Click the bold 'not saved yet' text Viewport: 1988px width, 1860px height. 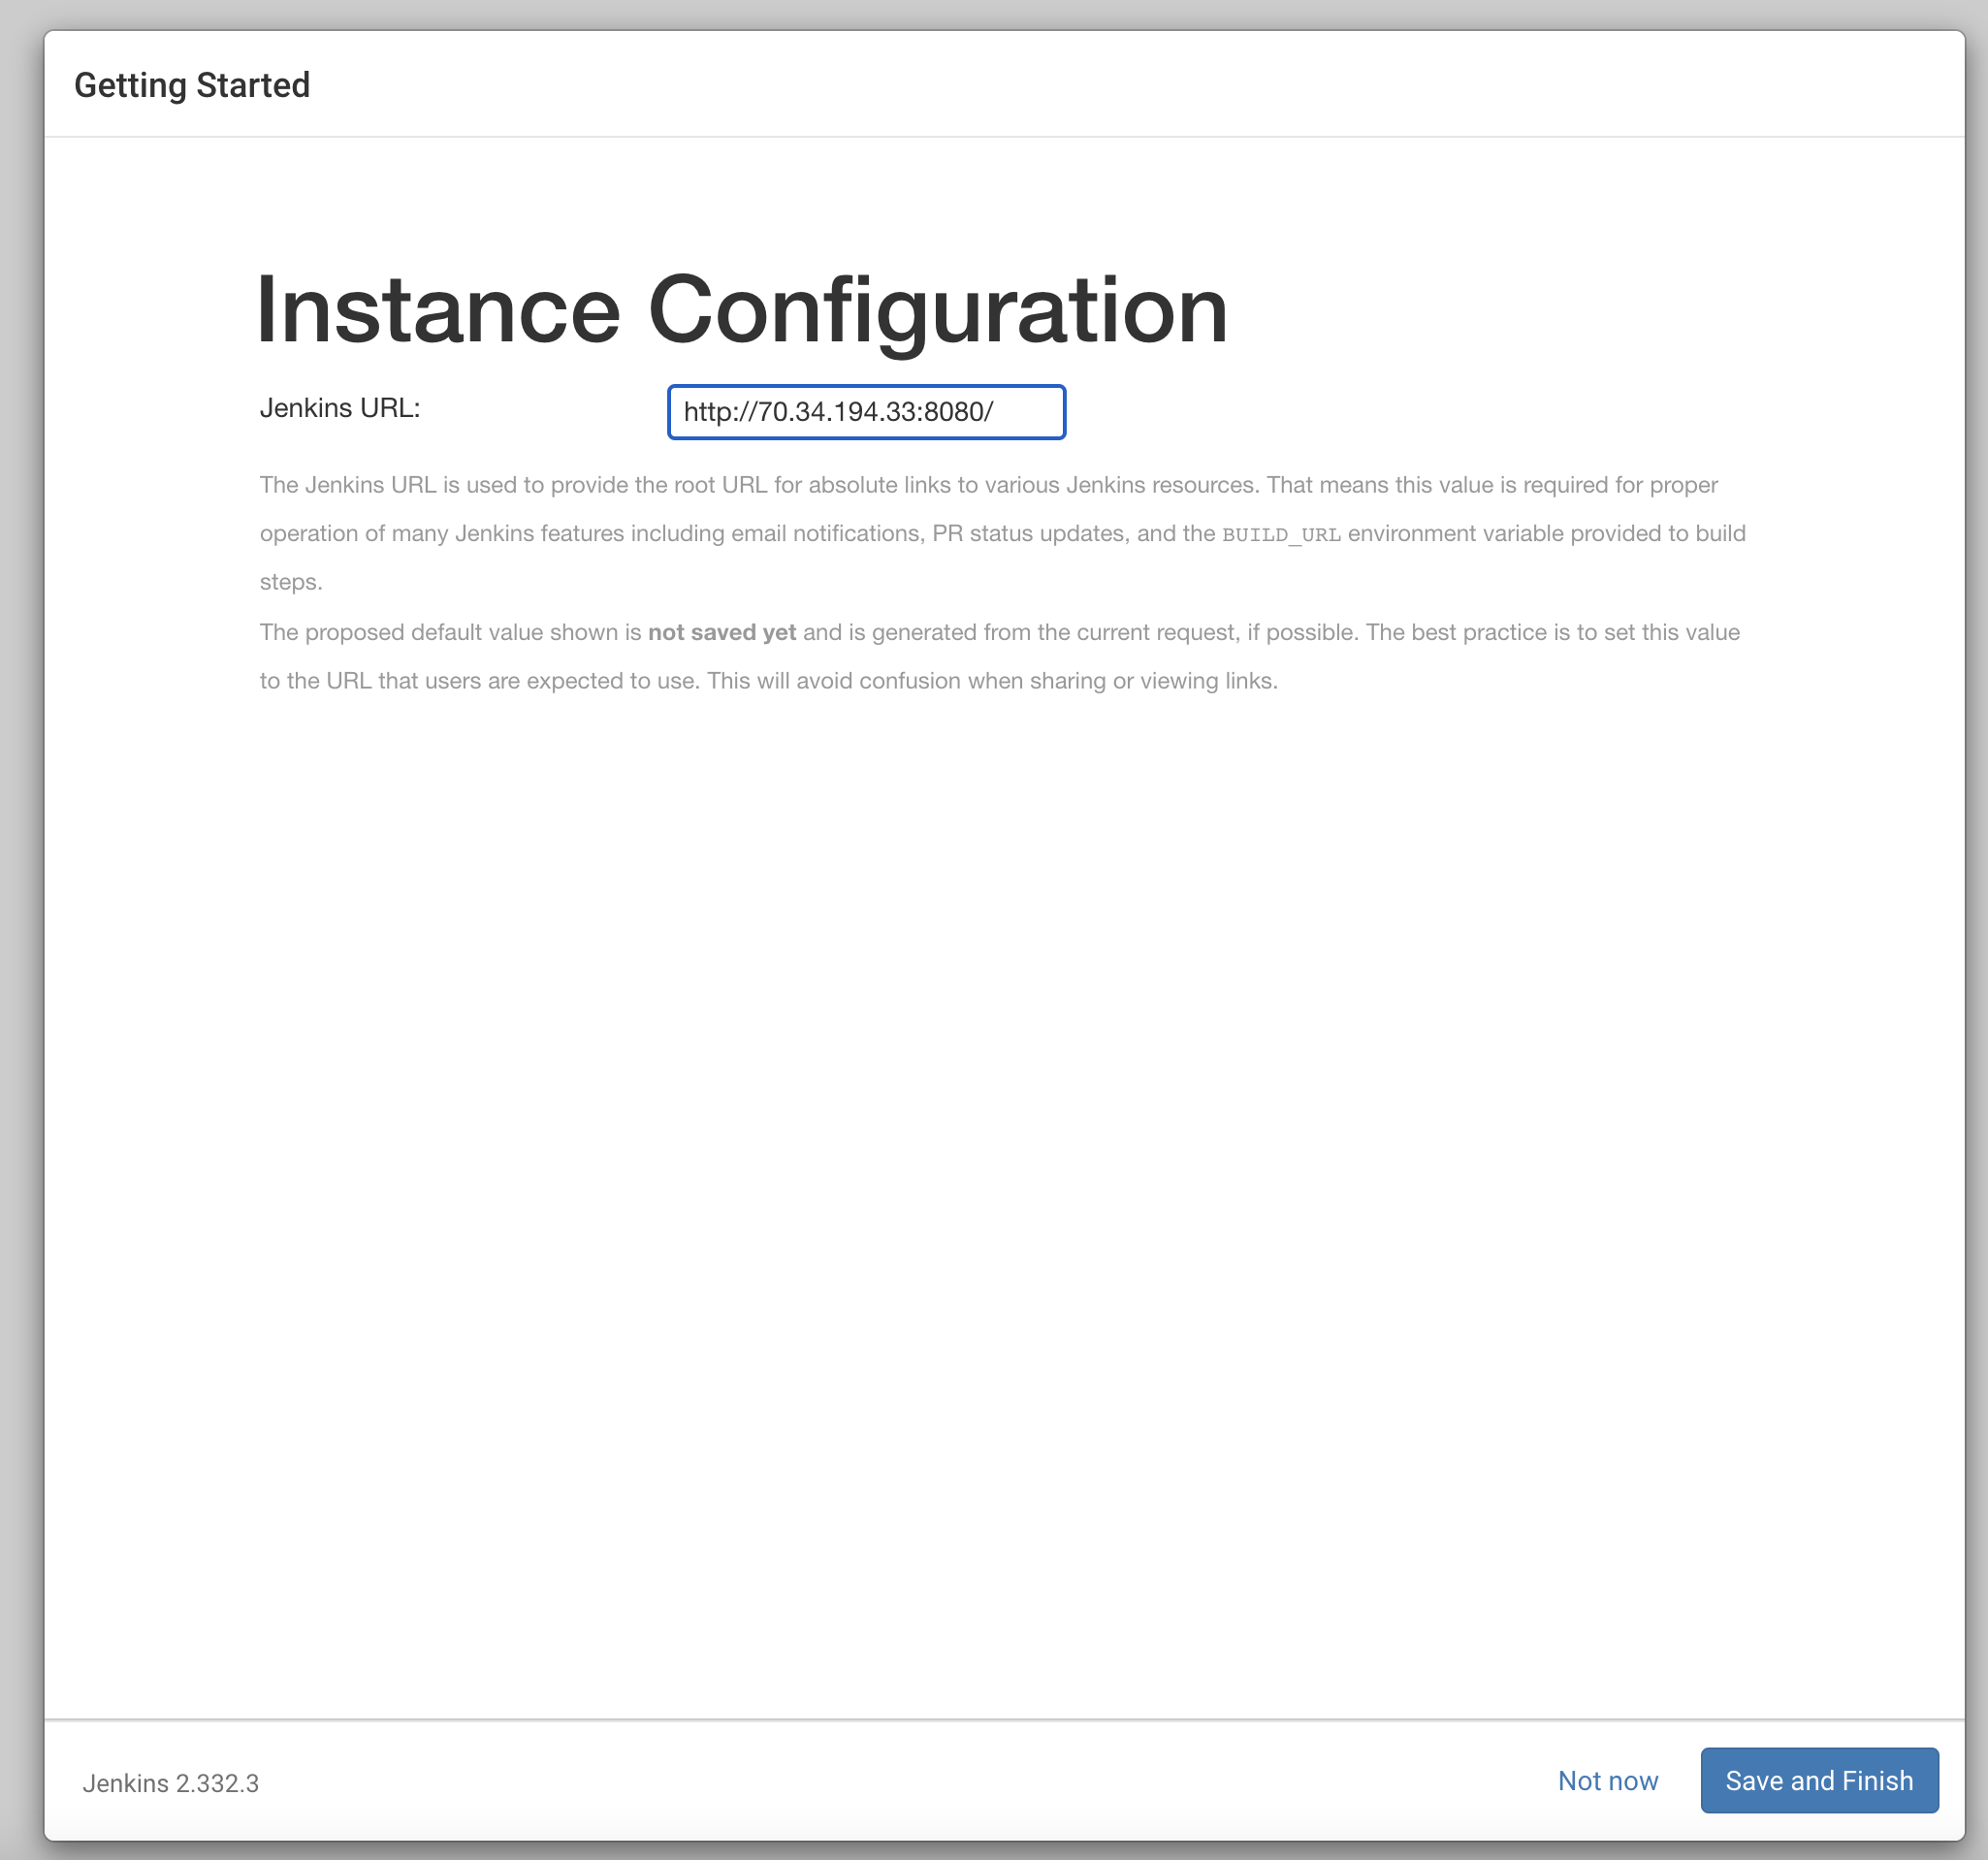[722, 633]
